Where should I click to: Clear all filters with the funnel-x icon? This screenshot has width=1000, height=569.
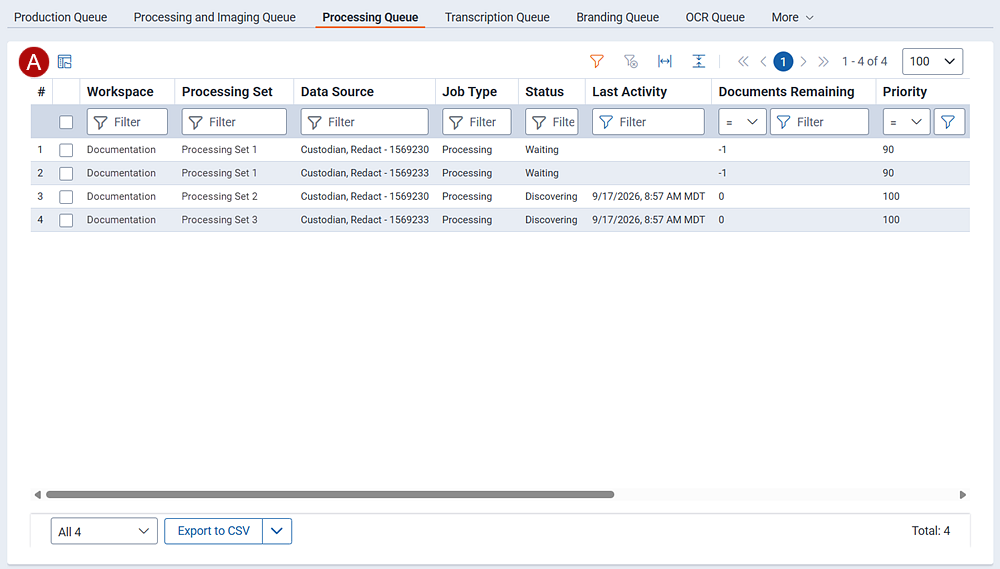pos(631,61)
